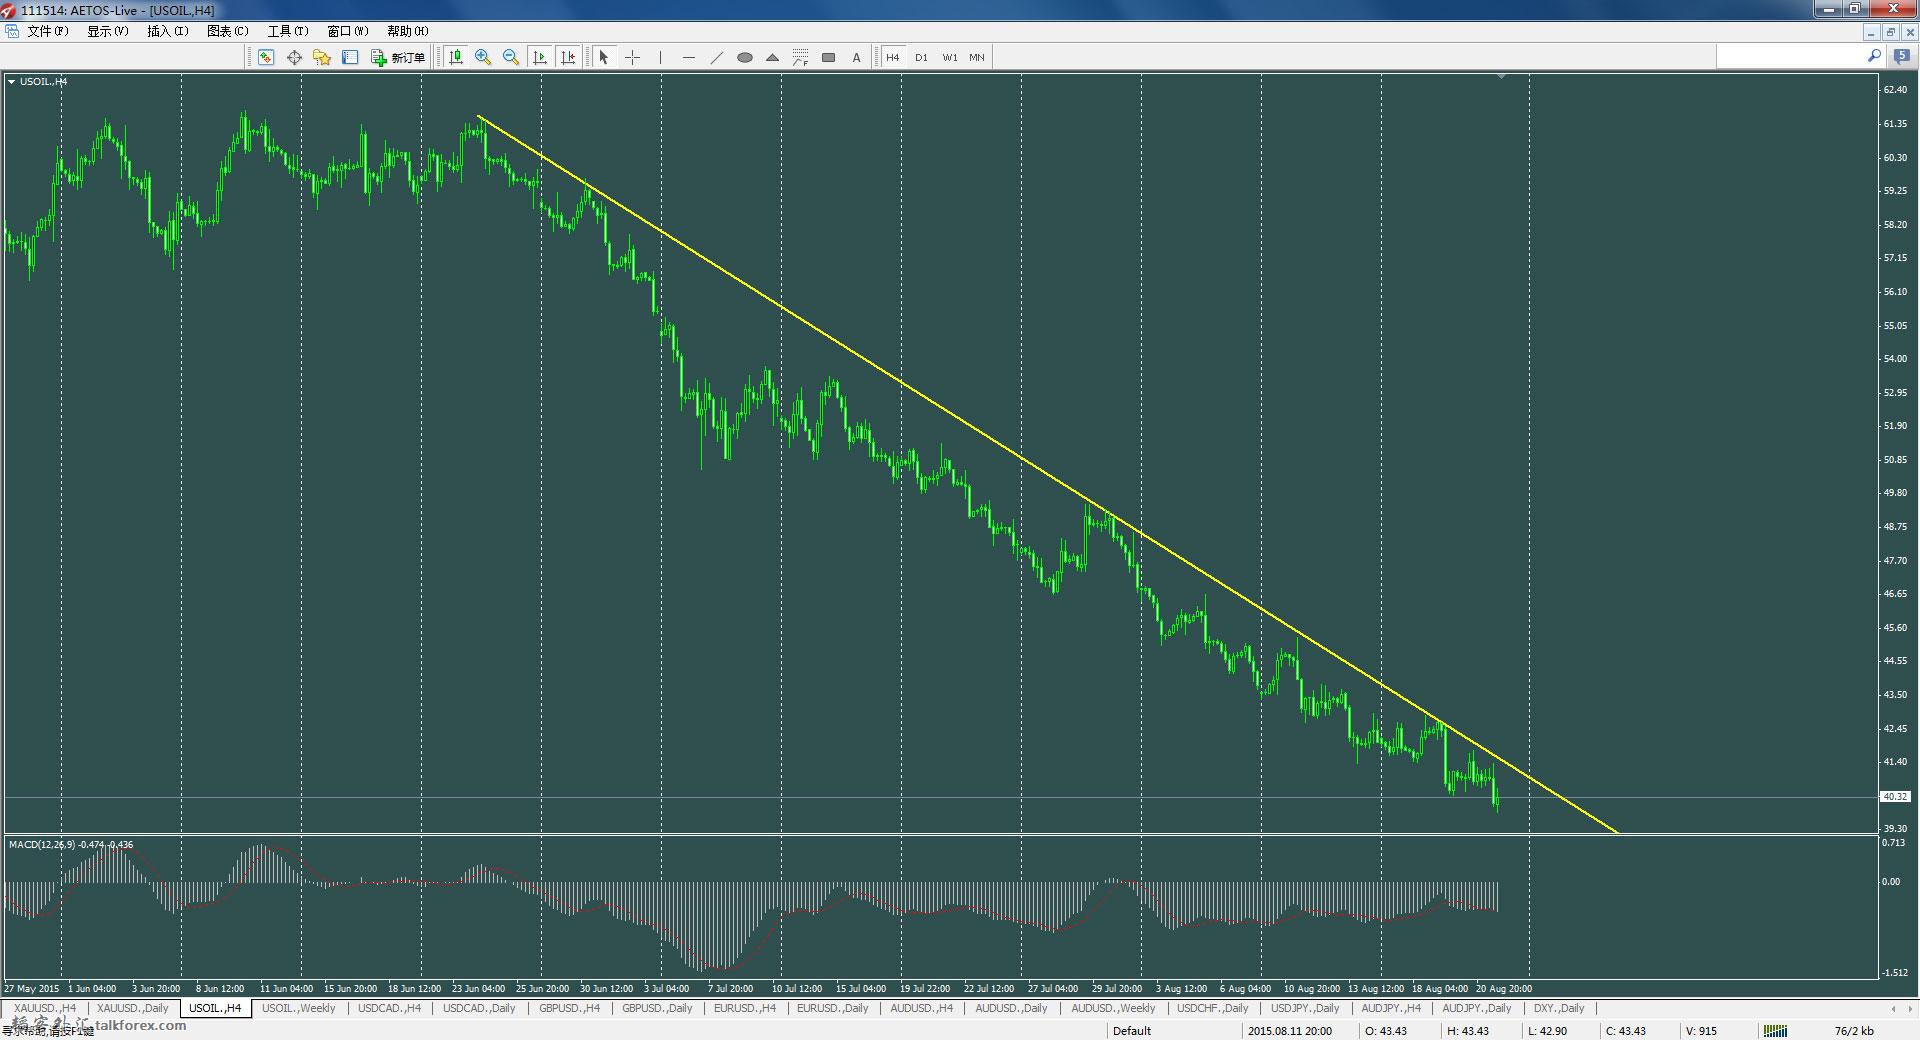Switch to USOIL.,Weekly chart tab
1920x1040 pixels.
pos(298,1008)
